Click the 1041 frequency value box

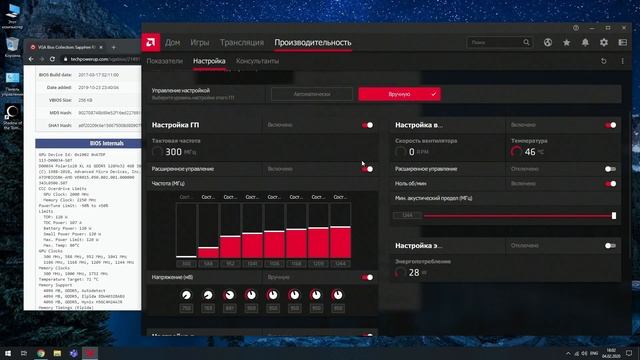[252, 264]
